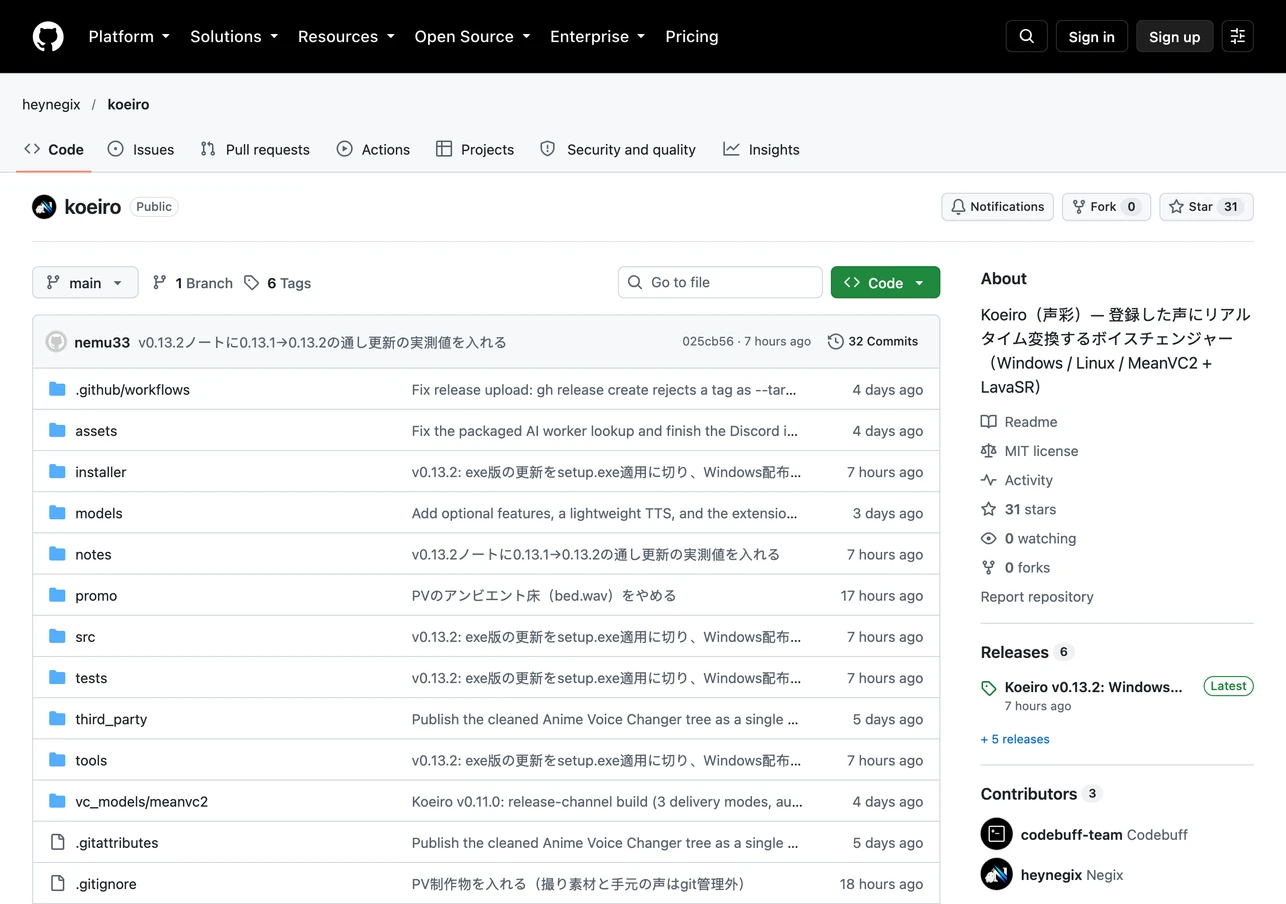This screenshot has height=904, width=1286.
Task: Click the file icon beside .gitattributes
Action: click(x=57, y=843)
